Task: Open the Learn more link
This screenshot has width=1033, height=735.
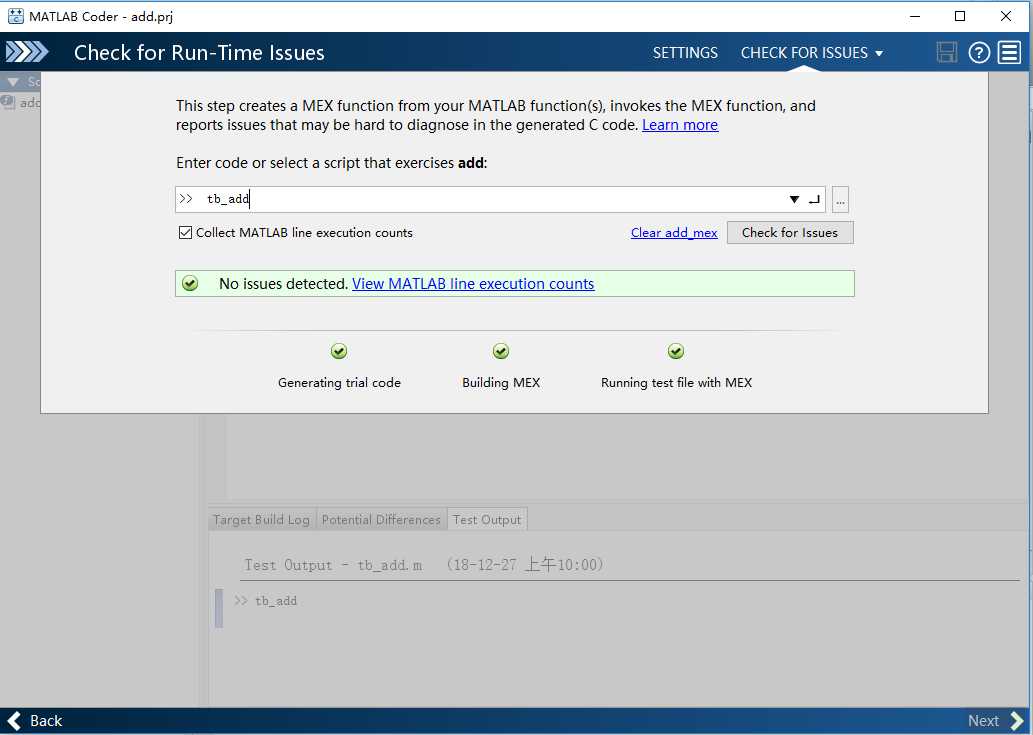Action: pyautogui.click(x=680, y=125)
